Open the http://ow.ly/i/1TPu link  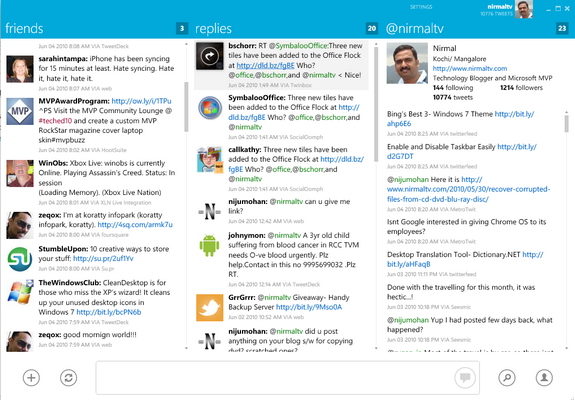point(141,101)
